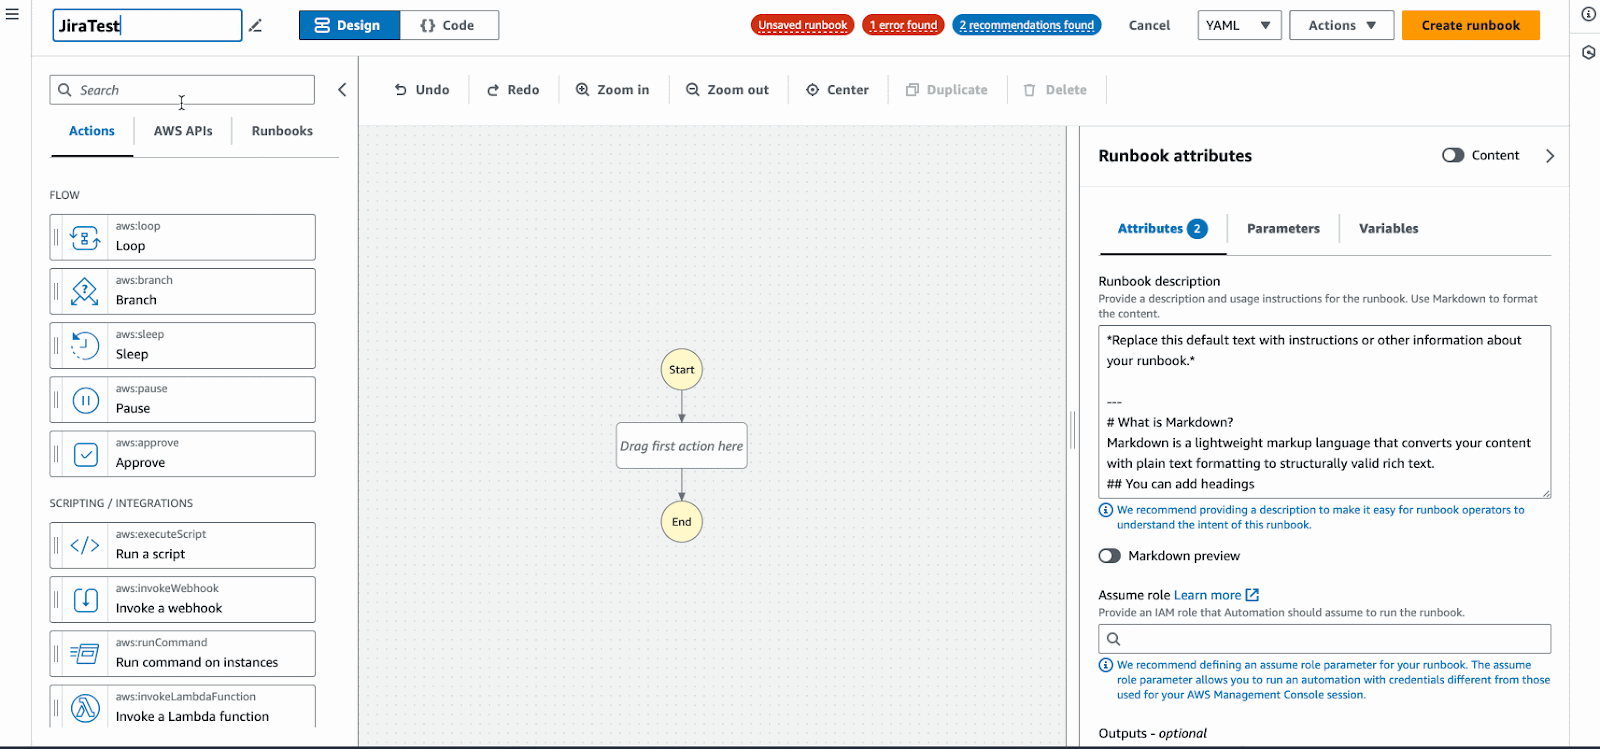Screen dimensions: 1600x749
Task: Click the Branch action icon
Action: coord(85,292)
